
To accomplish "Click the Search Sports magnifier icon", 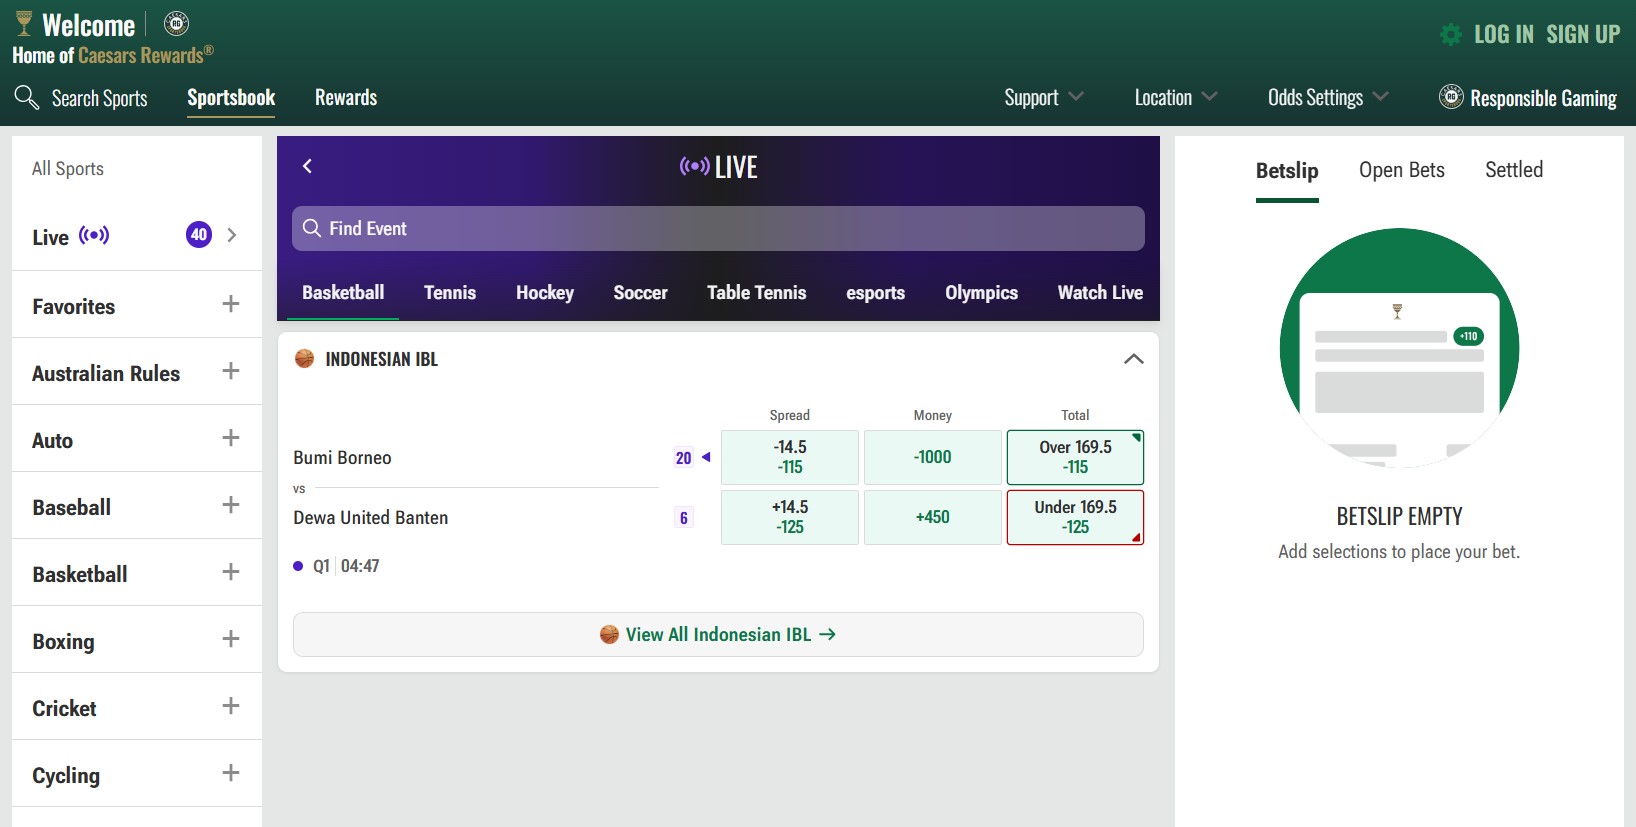I will (x=26, y=97).
